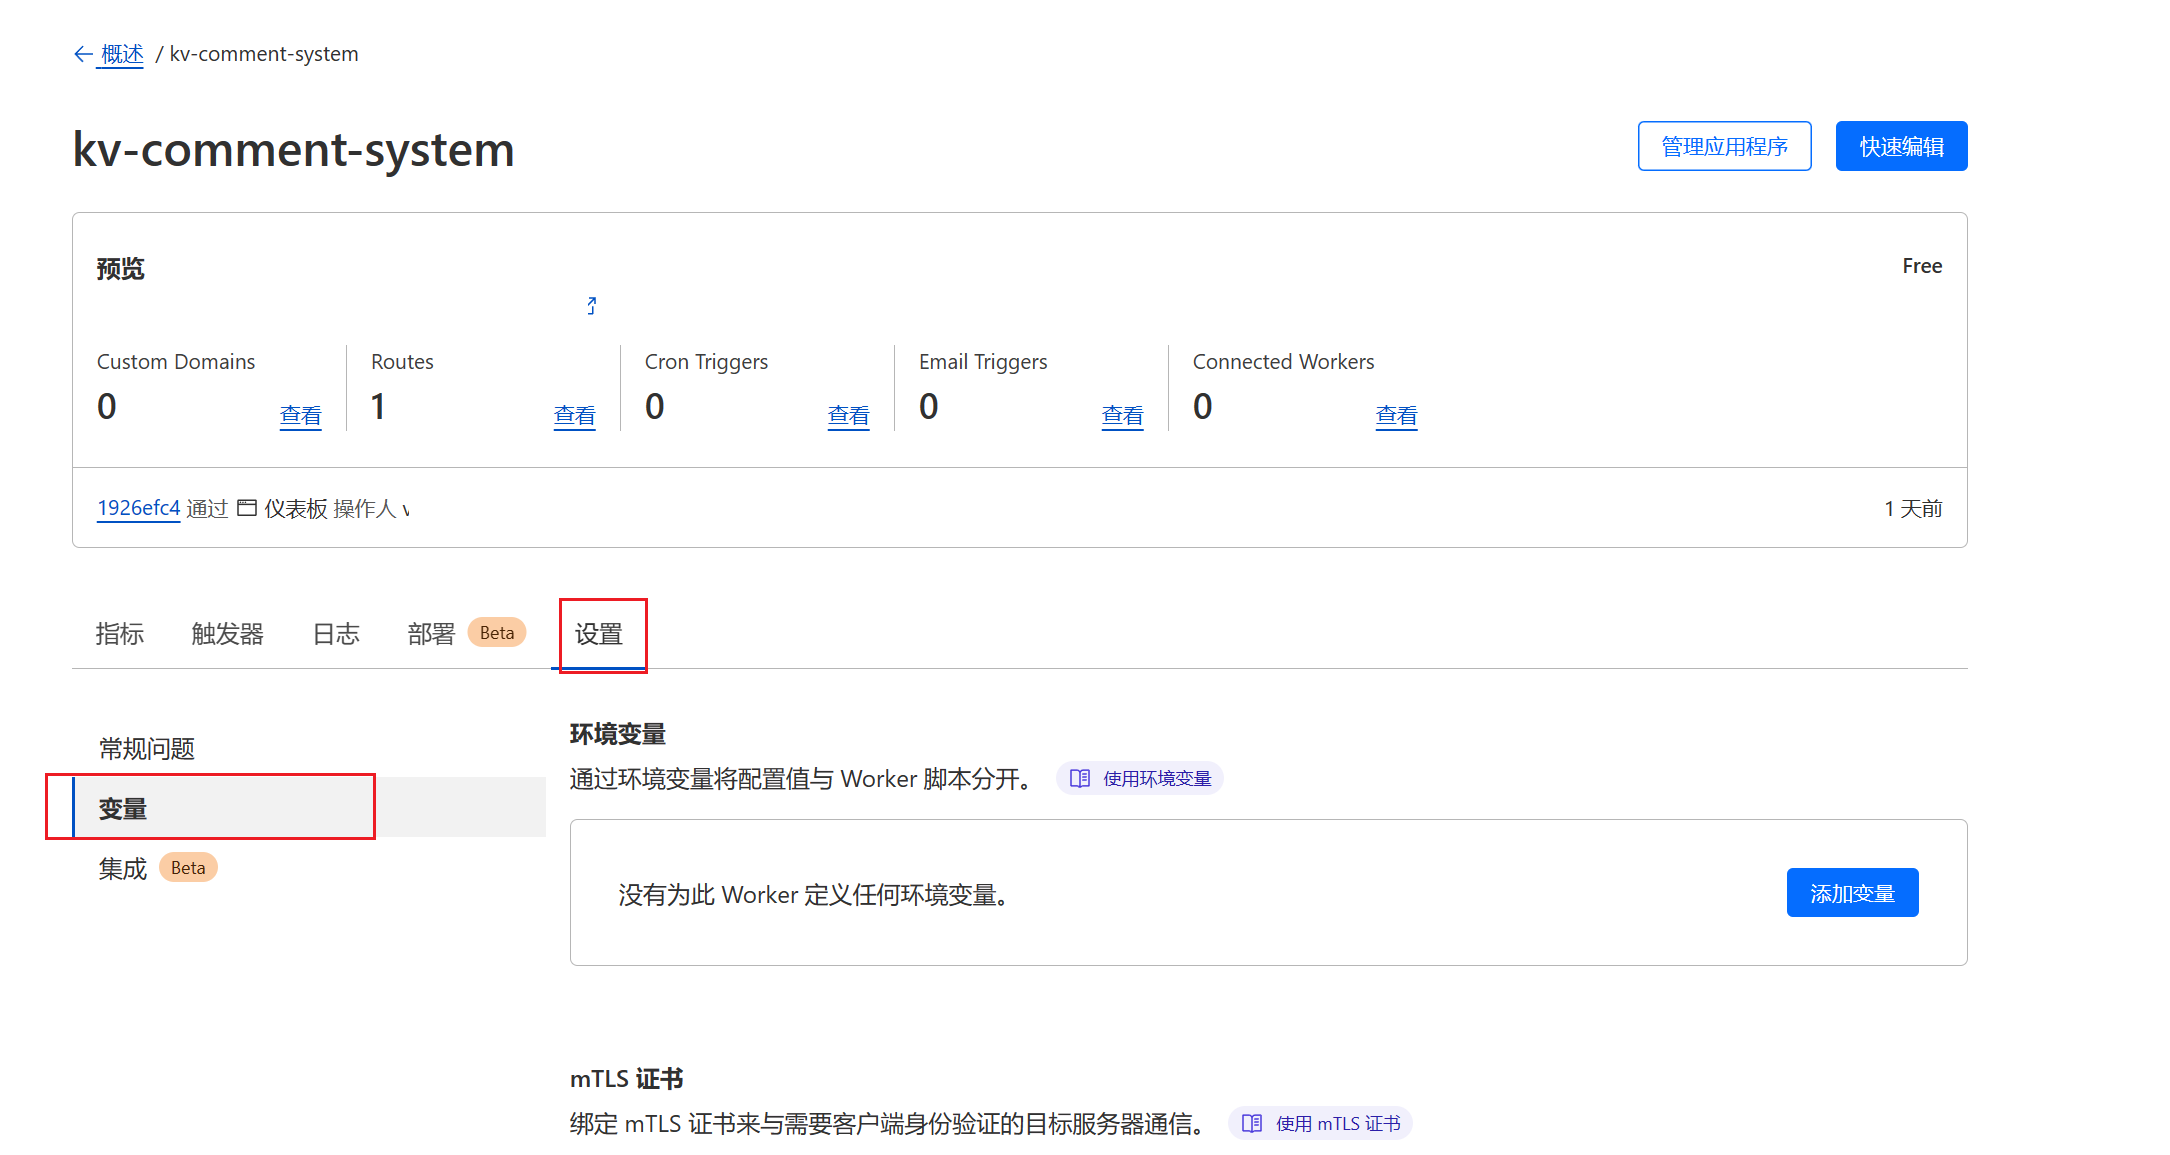This screenshot has height=1155, width=2170.
Task: Switch to the 指标 tab
Action: pyautogui.click(x=119, y=634)
